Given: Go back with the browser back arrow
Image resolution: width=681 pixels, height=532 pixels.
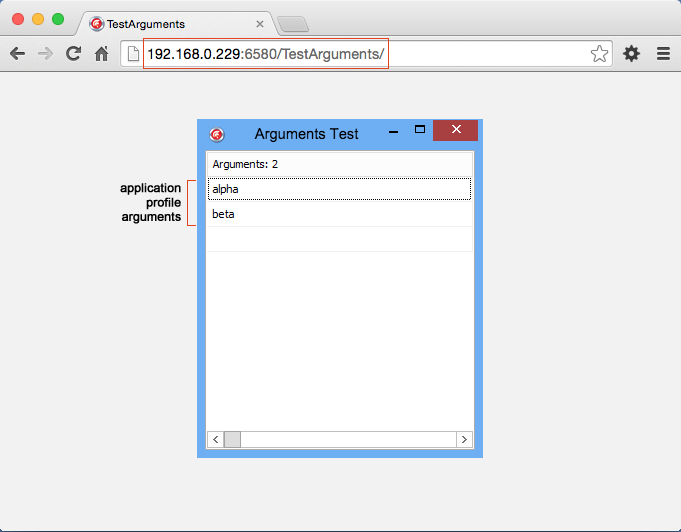Looking at the screenshot, I should click(x=17, y=54).
